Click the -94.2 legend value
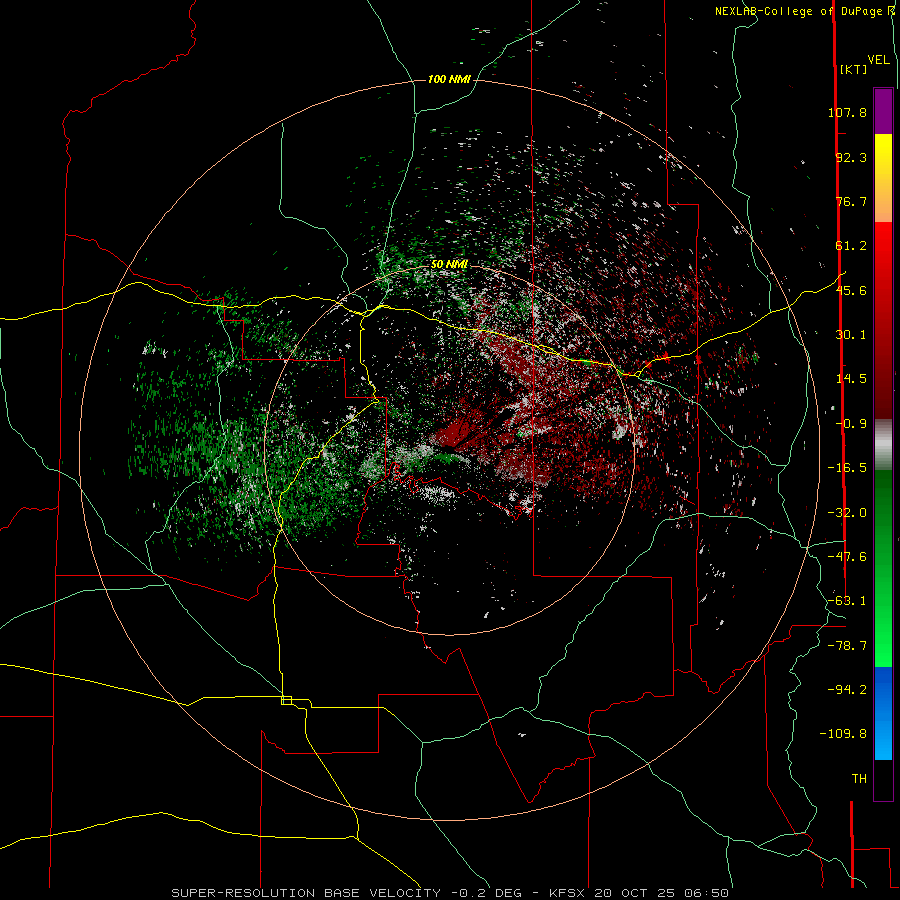Image resolution: width=900 pixels, height=900 pixels. pyautogui.click(x=847, y=689)
